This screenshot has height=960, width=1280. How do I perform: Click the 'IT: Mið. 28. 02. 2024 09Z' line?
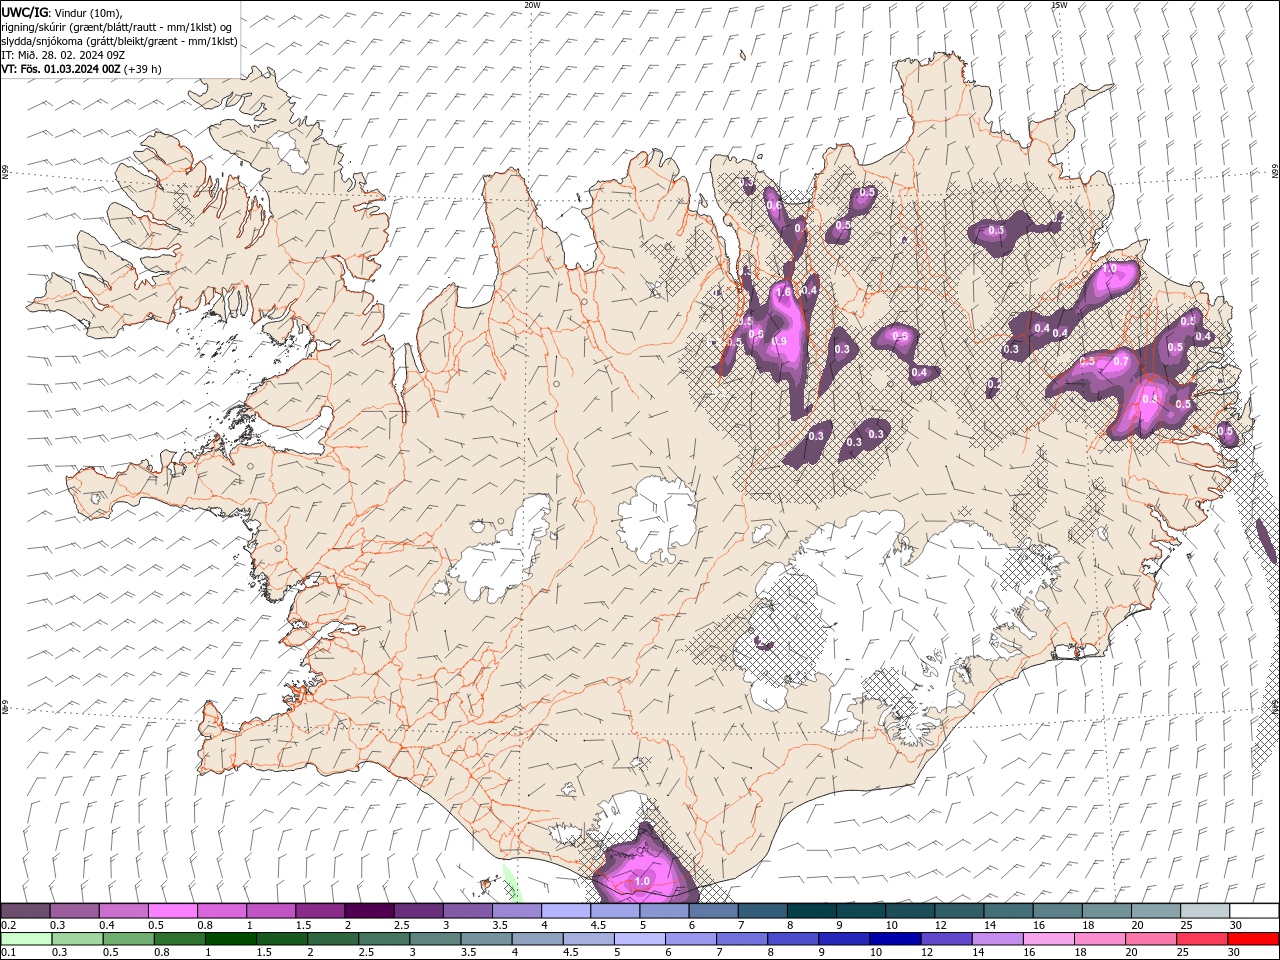coord(63,55)
